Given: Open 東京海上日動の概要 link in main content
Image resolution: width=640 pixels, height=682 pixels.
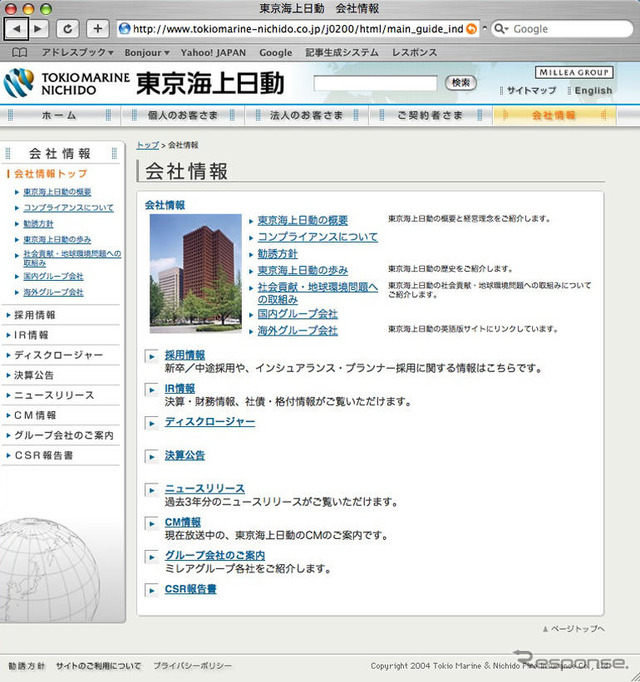Looking at the screenshot, I should tap(303, 221).
